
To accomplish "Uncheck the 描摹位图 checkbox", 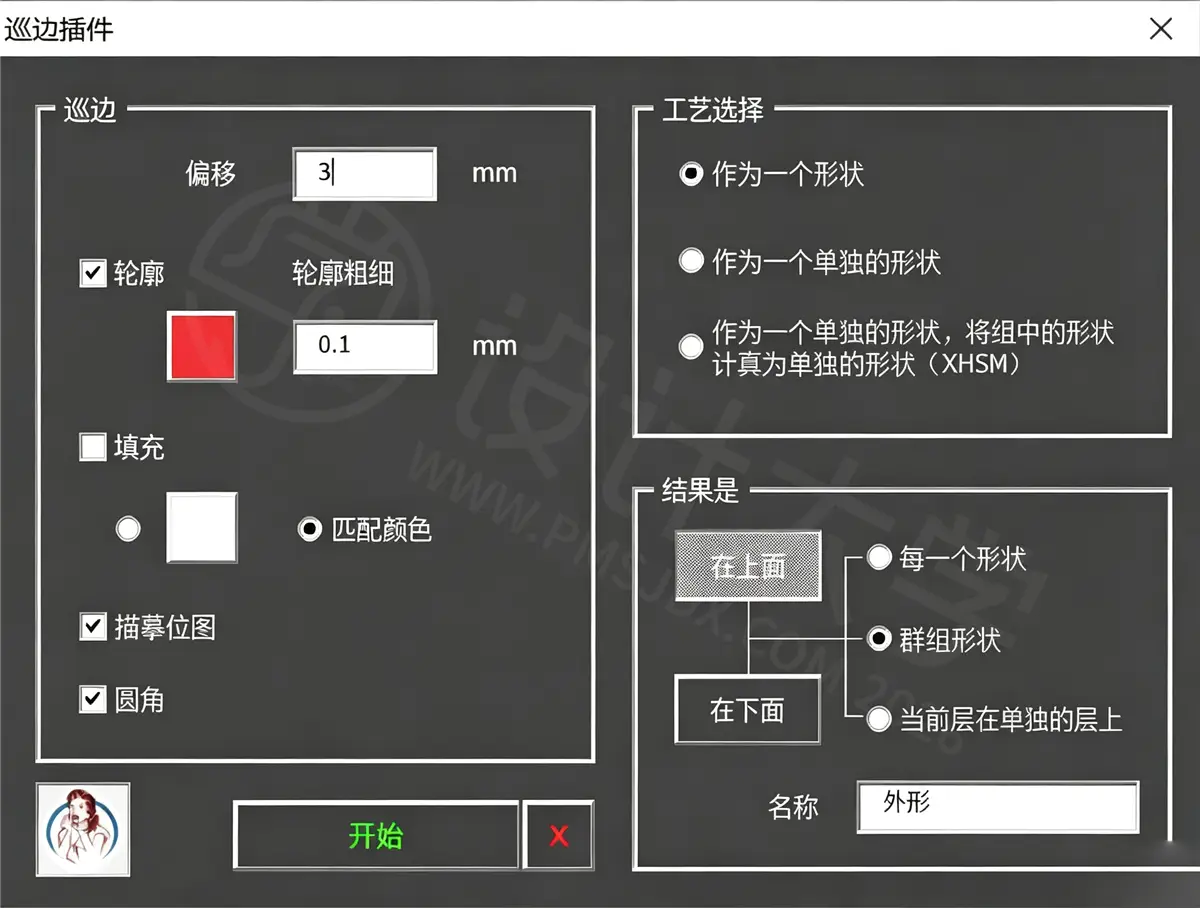I will (x=93, y=627).
